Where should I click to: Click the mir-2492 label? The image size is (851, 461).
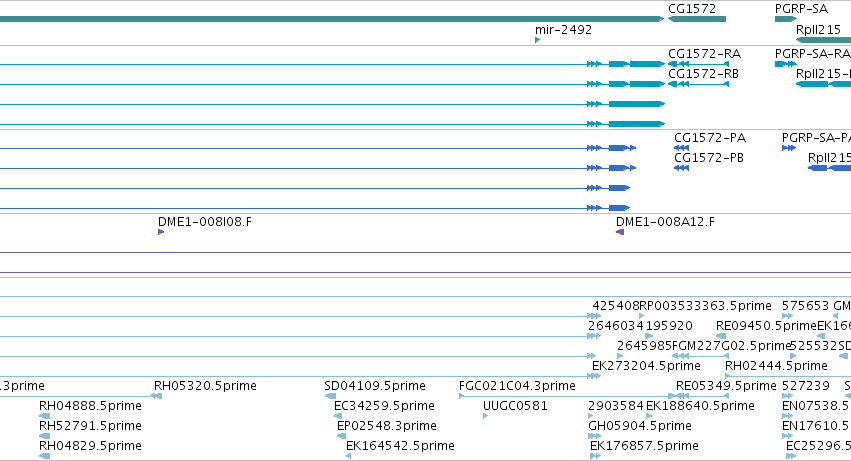[563, 29]
